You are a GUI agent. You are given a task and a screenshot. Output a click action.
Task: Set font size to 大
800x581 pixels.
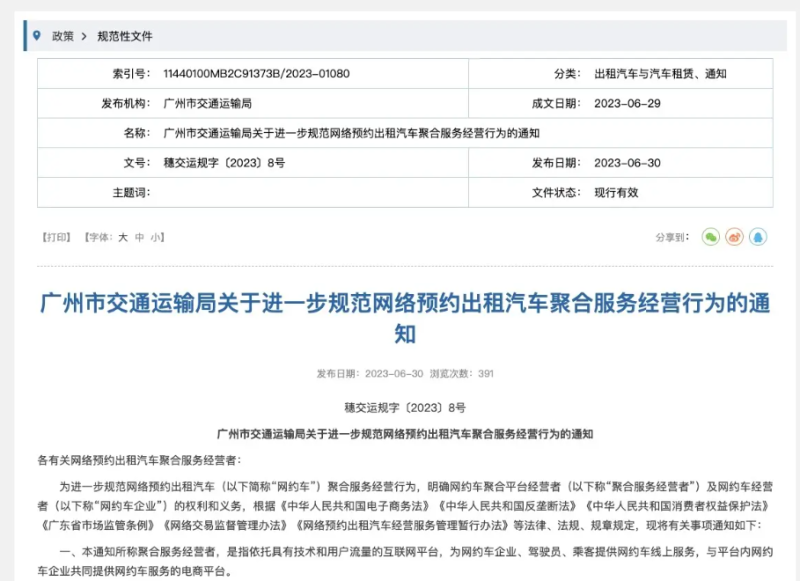tap(123, 237)
